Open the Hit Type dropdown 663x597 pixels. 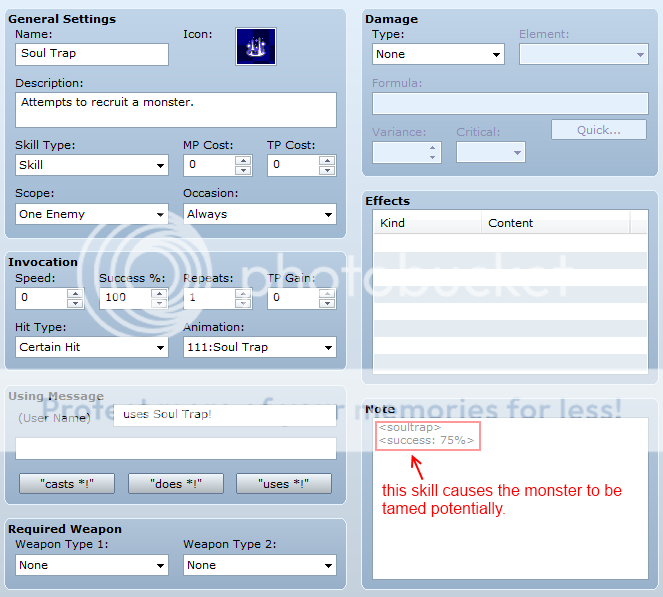92,347
